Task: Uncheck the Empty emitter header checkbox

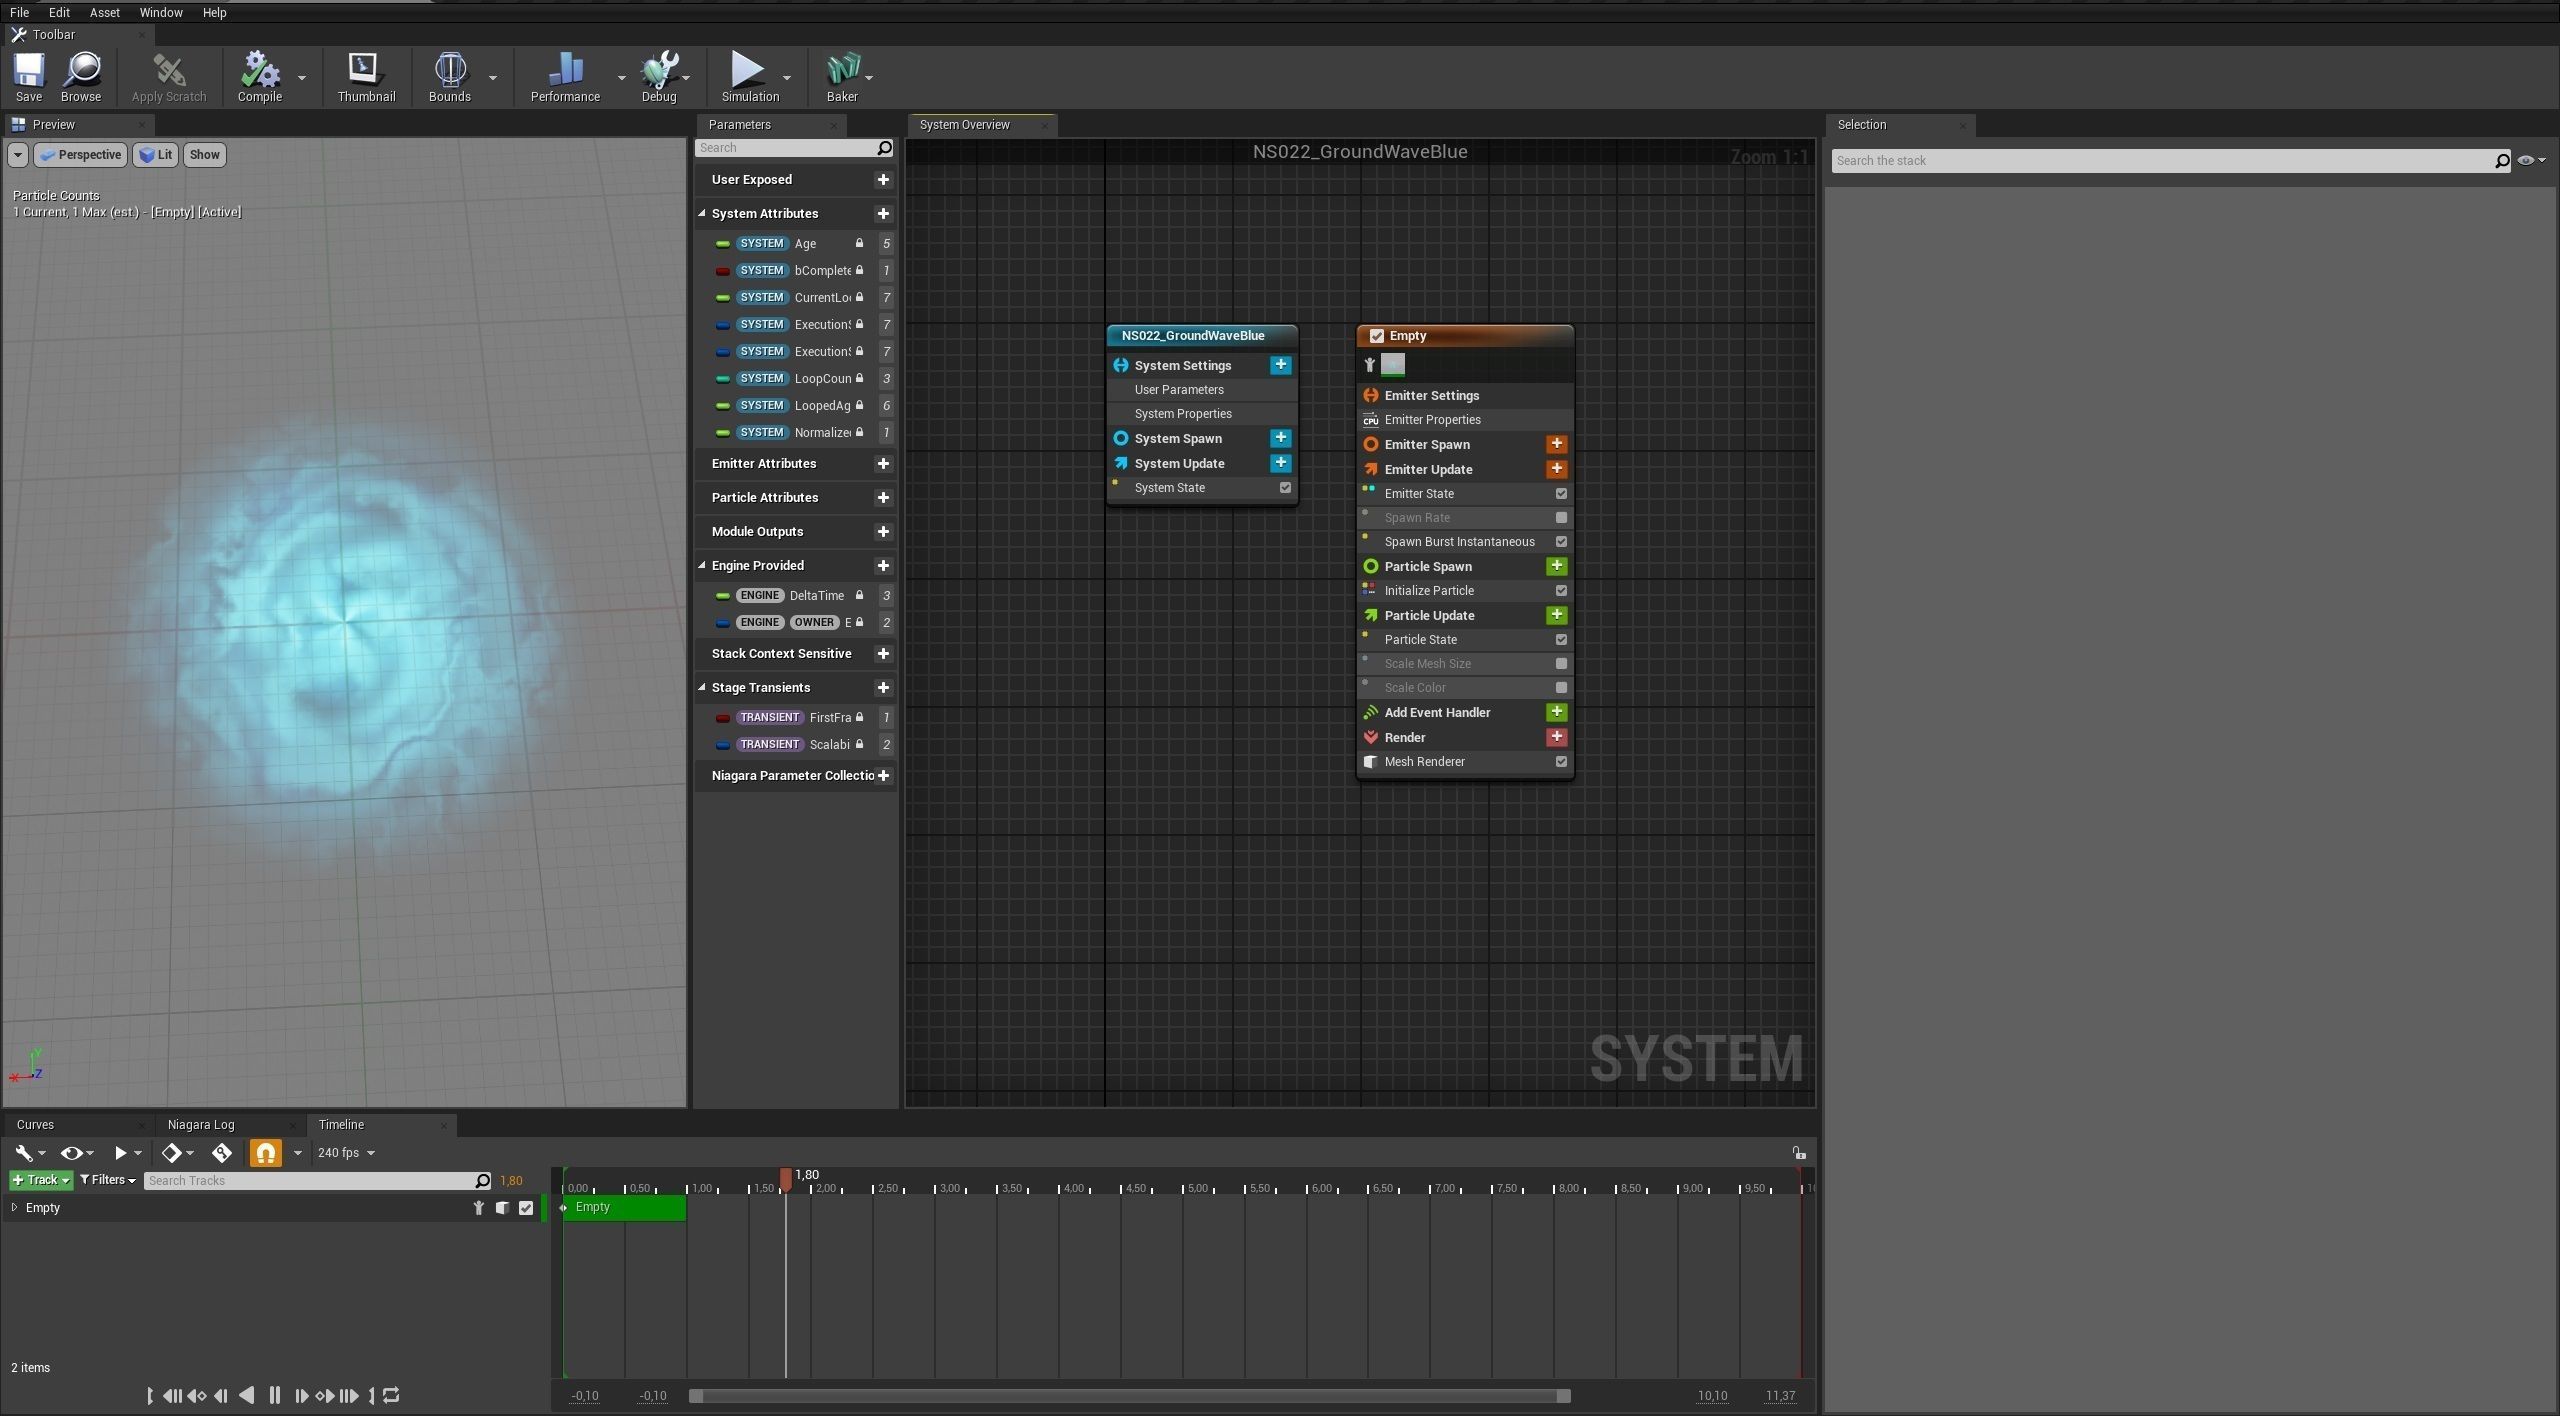Action: pyautogui.click(x=1377, y=336)
